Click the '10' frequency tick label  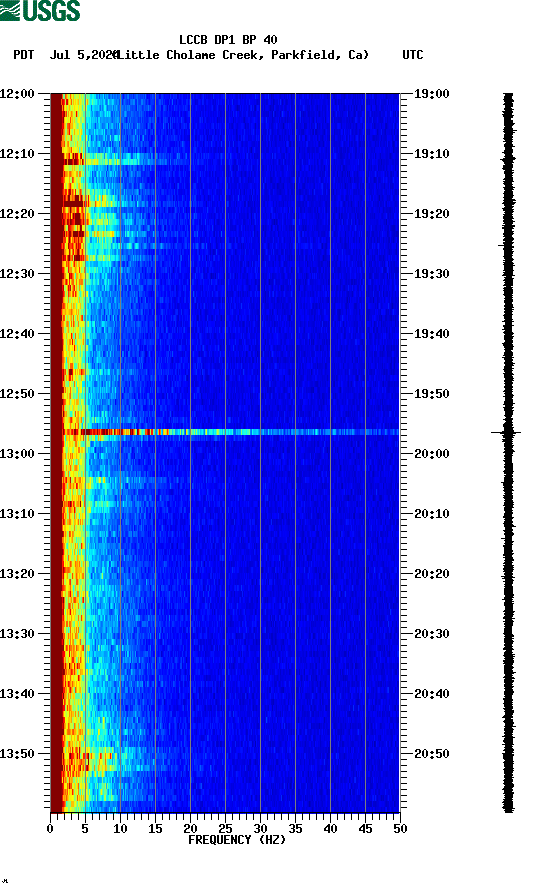point(120,829)
